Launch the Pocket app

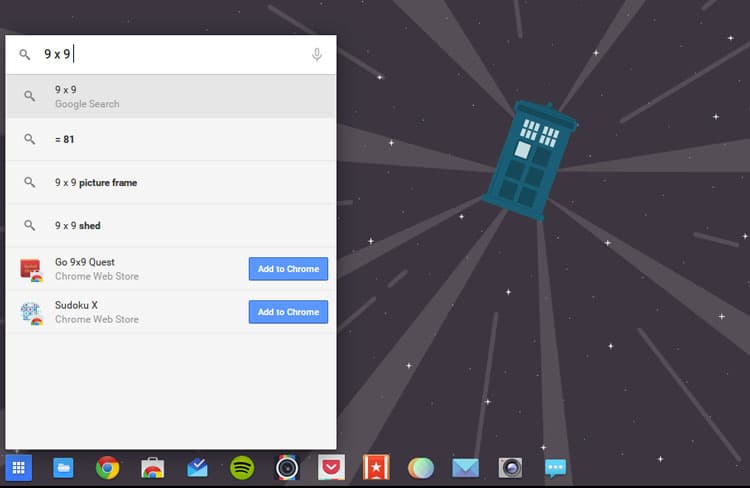[x=331, y=467]
